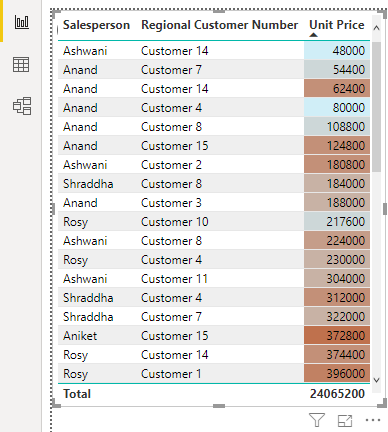Click scrollbar up arrow

click(x=376, y=28)
